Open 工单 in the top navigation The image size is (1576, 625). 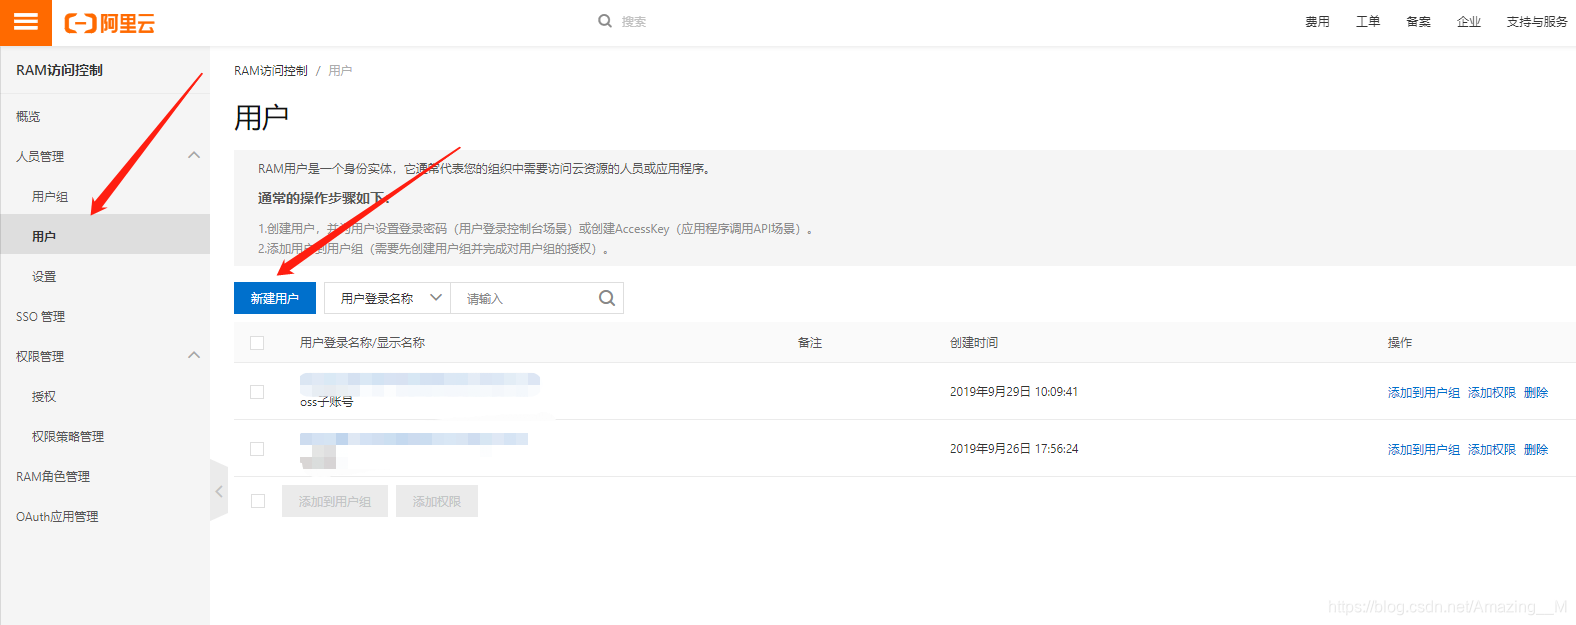coord(1368,22)
